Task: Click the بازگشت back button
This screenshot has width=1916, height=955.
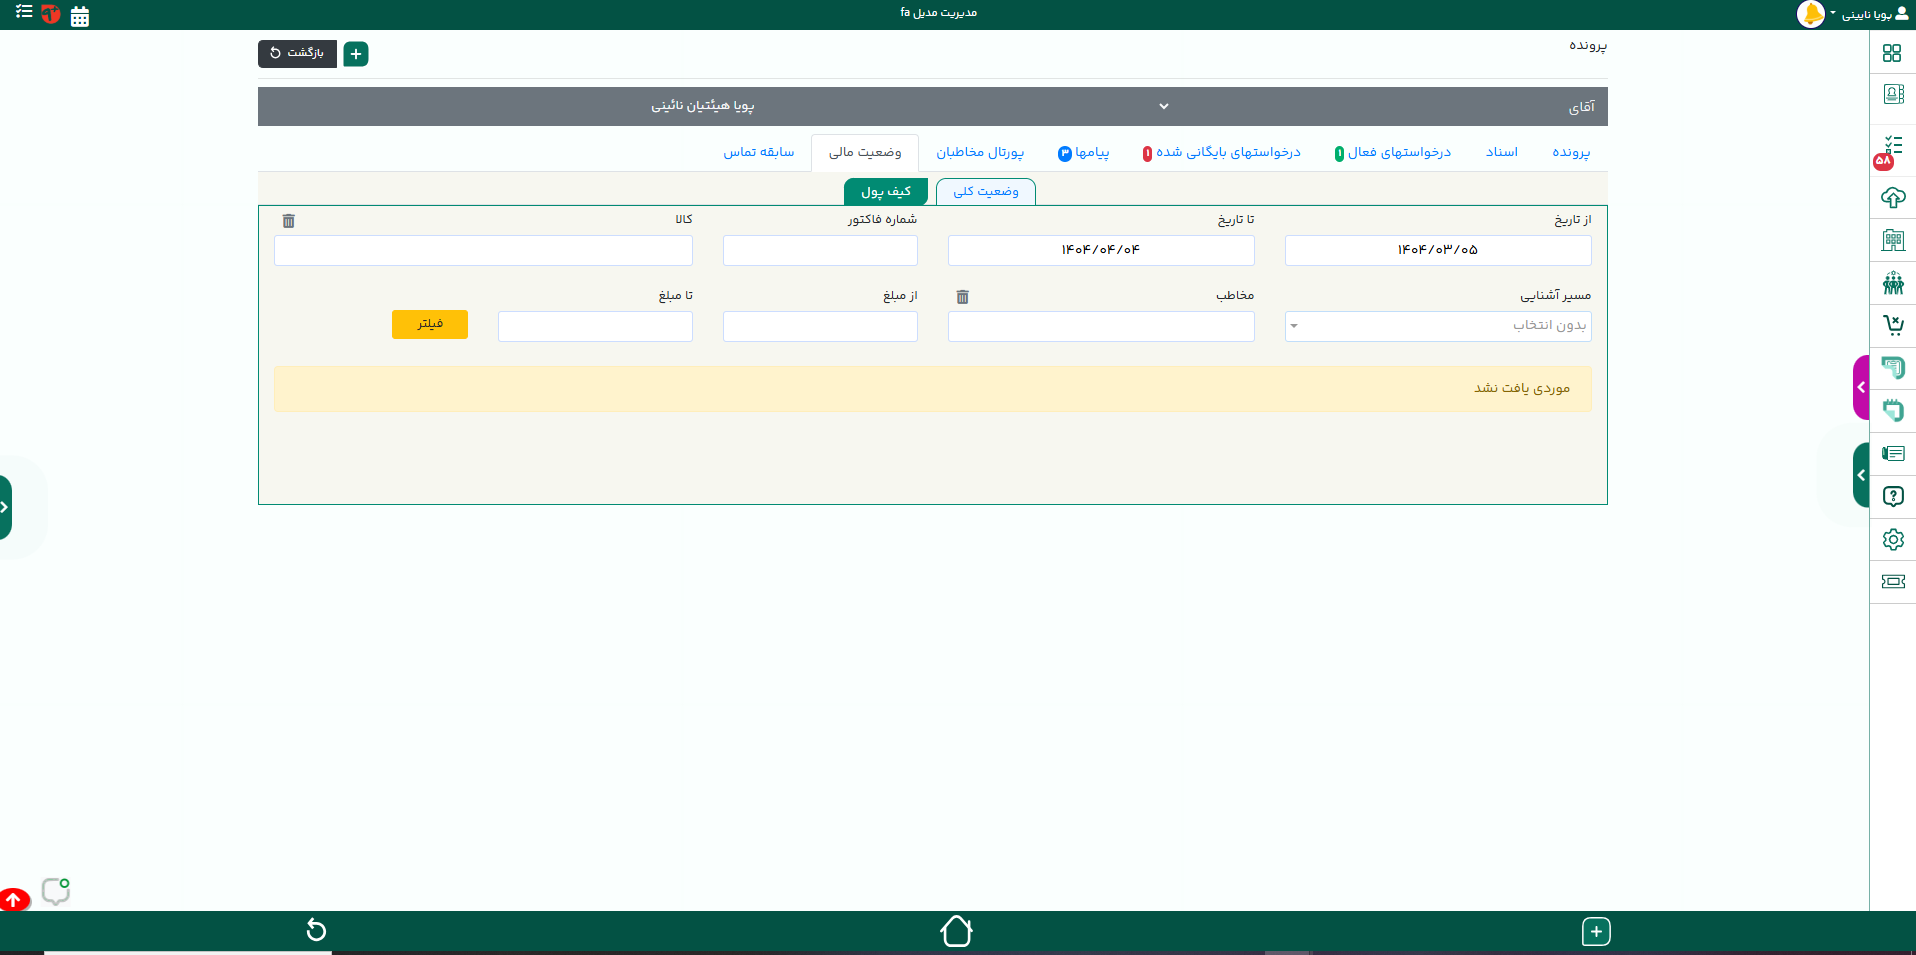Action: [x=297, y=53]
